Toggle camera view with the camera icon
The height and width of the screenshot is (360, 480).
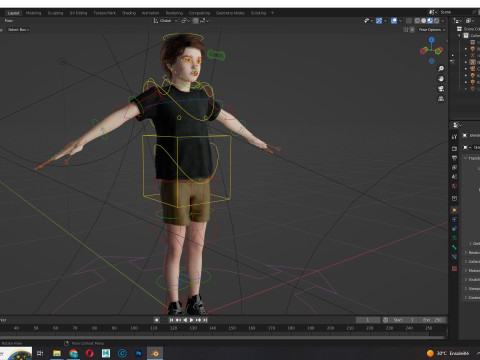point(441,89)
